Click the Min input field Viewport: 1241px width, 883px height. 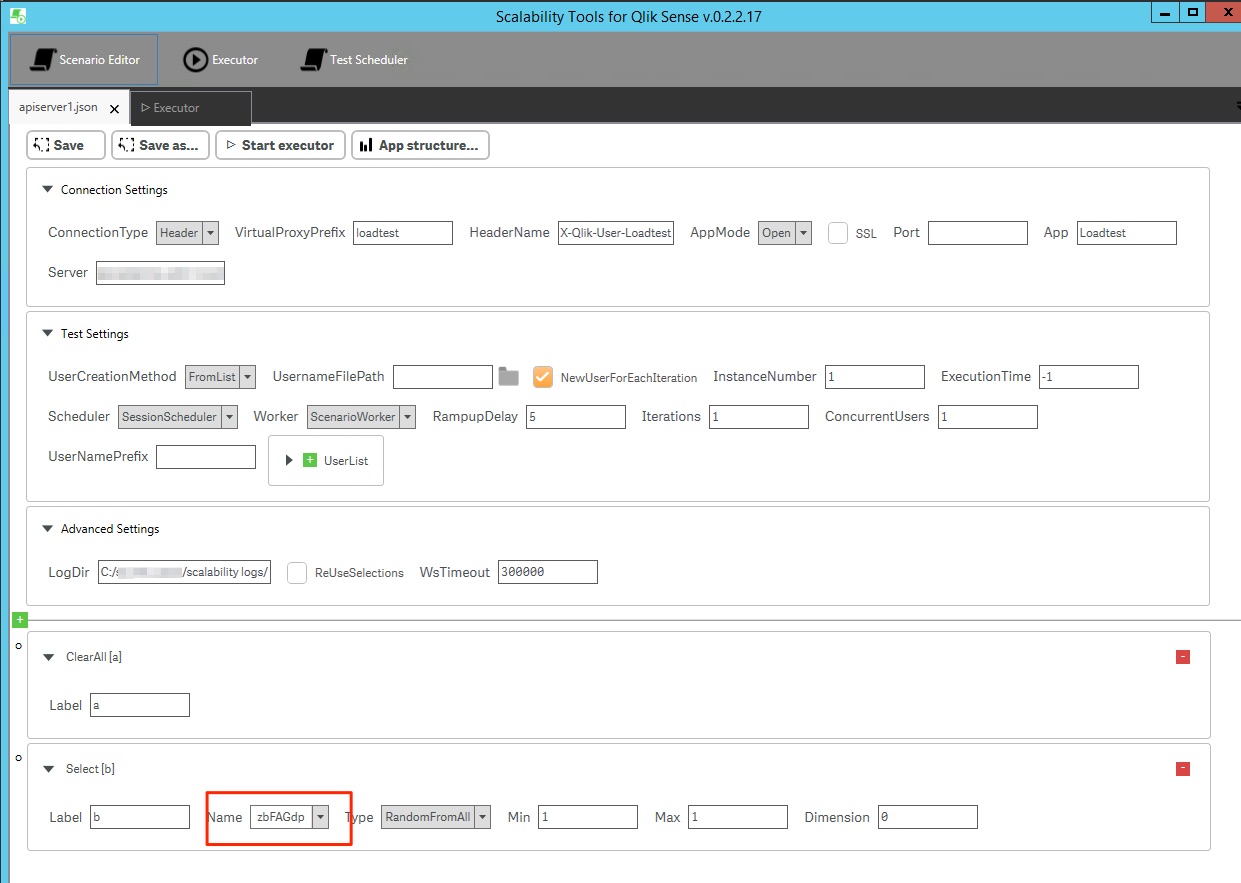[588, 817]
